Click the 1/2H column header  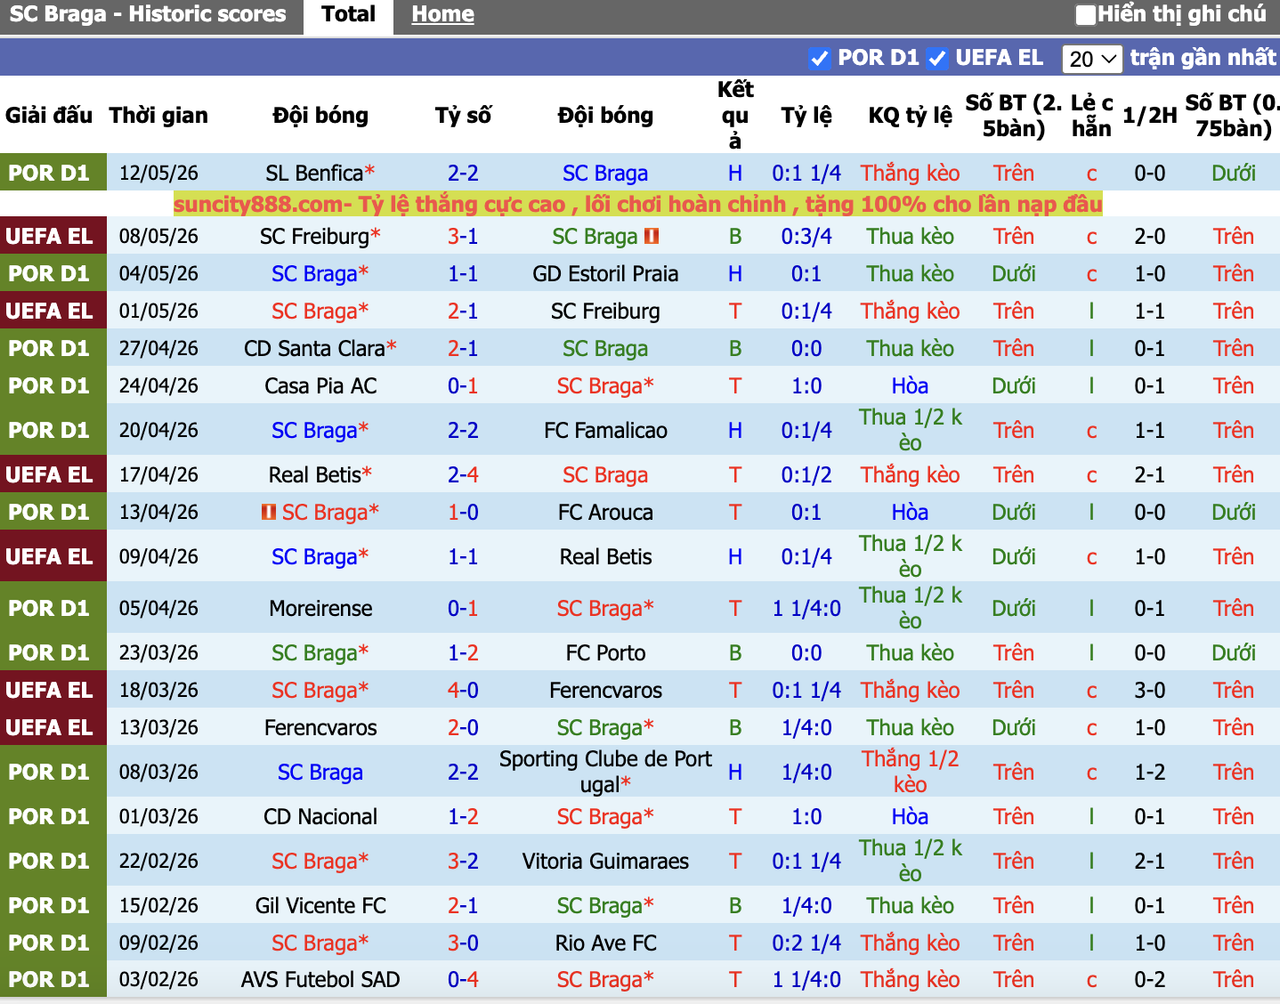1149,115
